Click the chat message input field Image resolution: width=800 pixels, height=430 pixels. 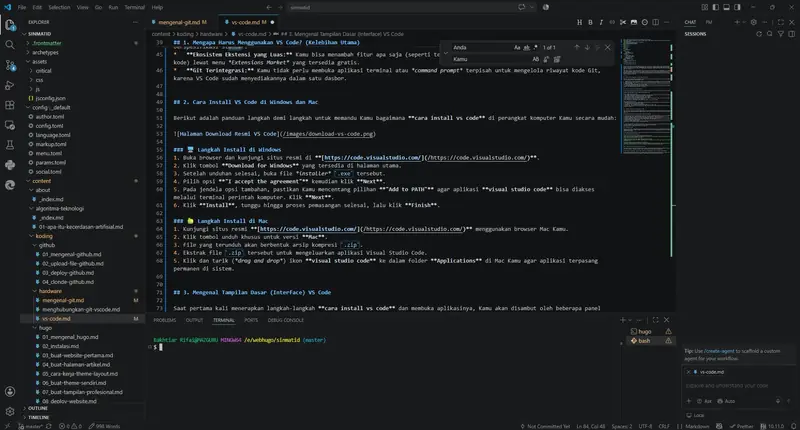point(739,386)
